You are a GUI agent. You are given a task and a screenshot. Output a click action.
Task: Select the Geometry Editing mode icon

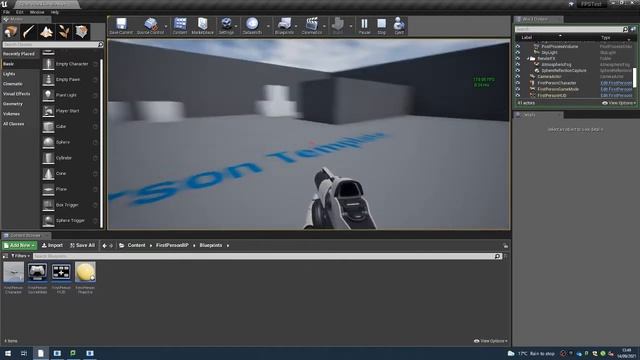[x=81, y=31]
